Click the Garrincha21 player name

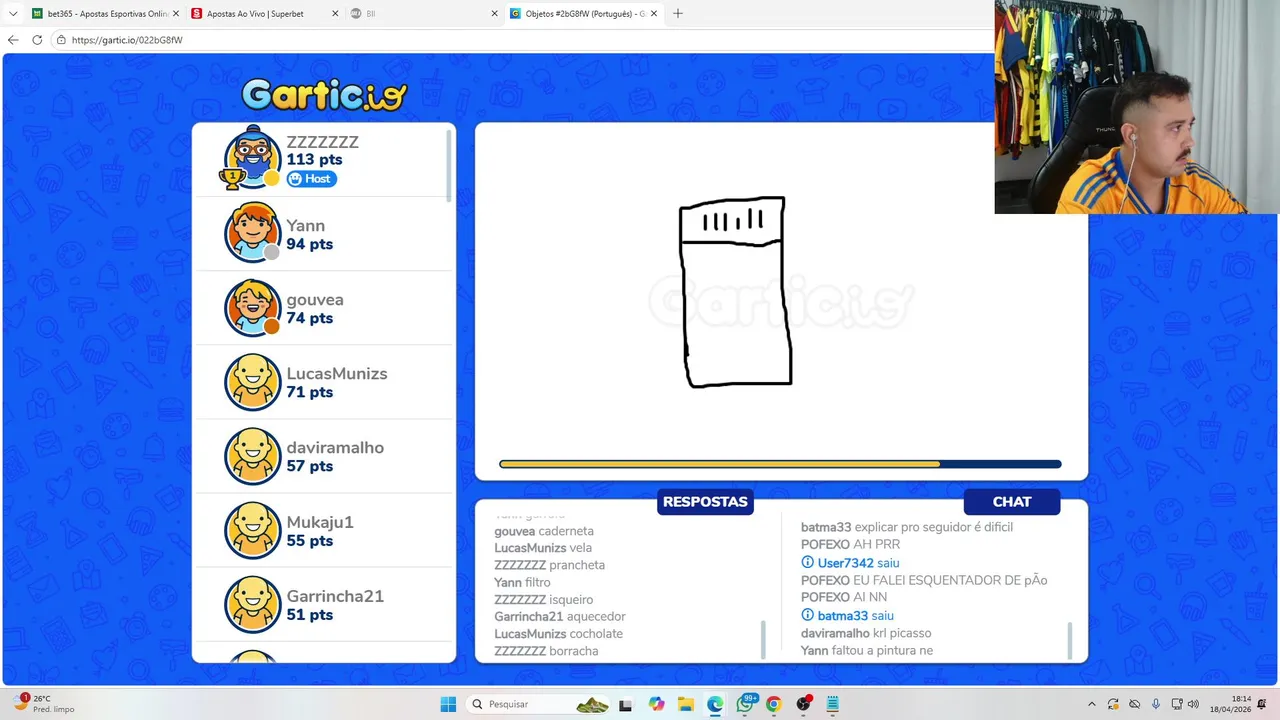point(335,596)
